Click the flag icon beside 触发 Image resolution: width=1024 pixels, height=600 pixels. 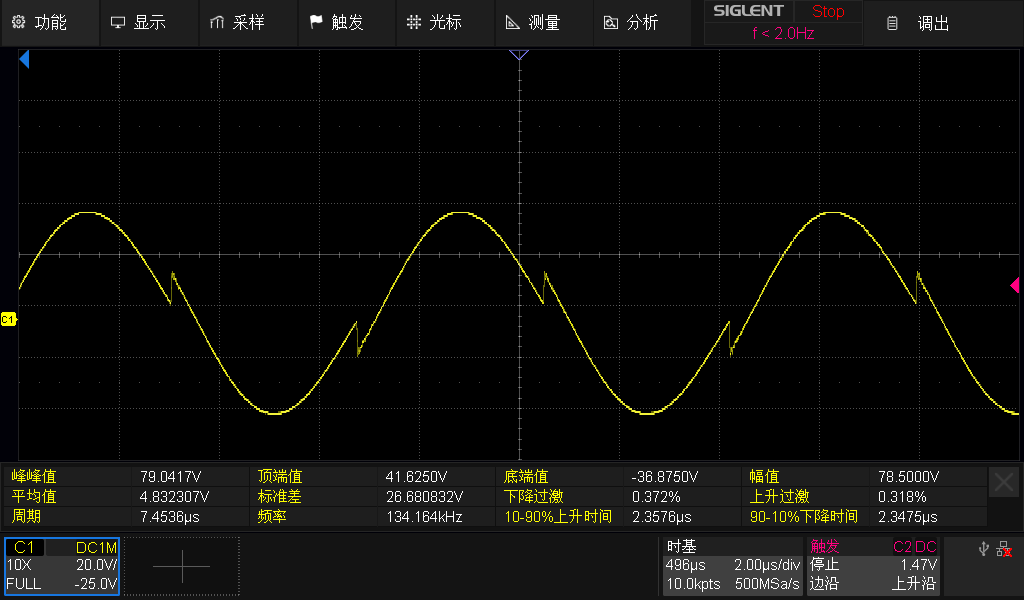(x=316, y=22)
